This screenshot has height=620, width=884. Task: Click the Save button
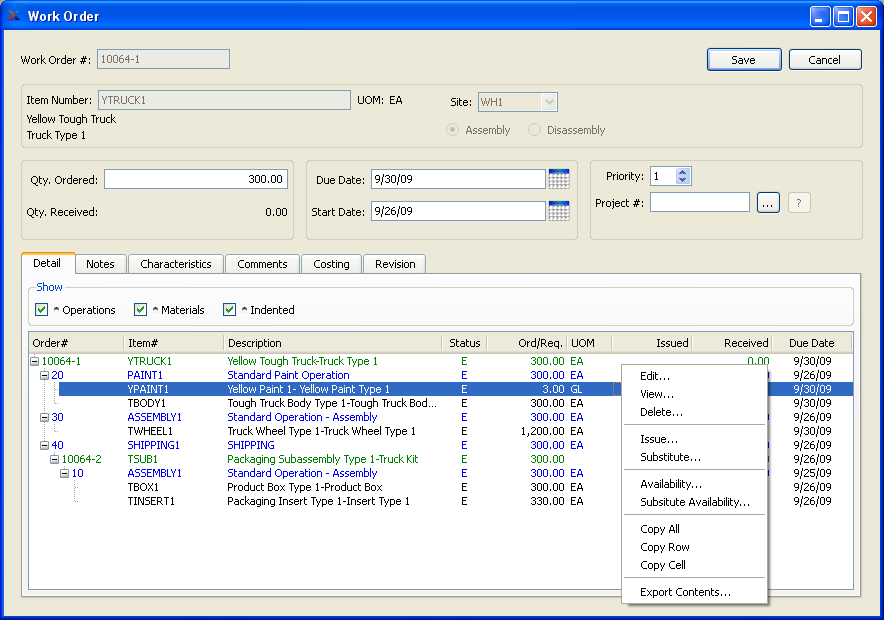pos(743,60)
